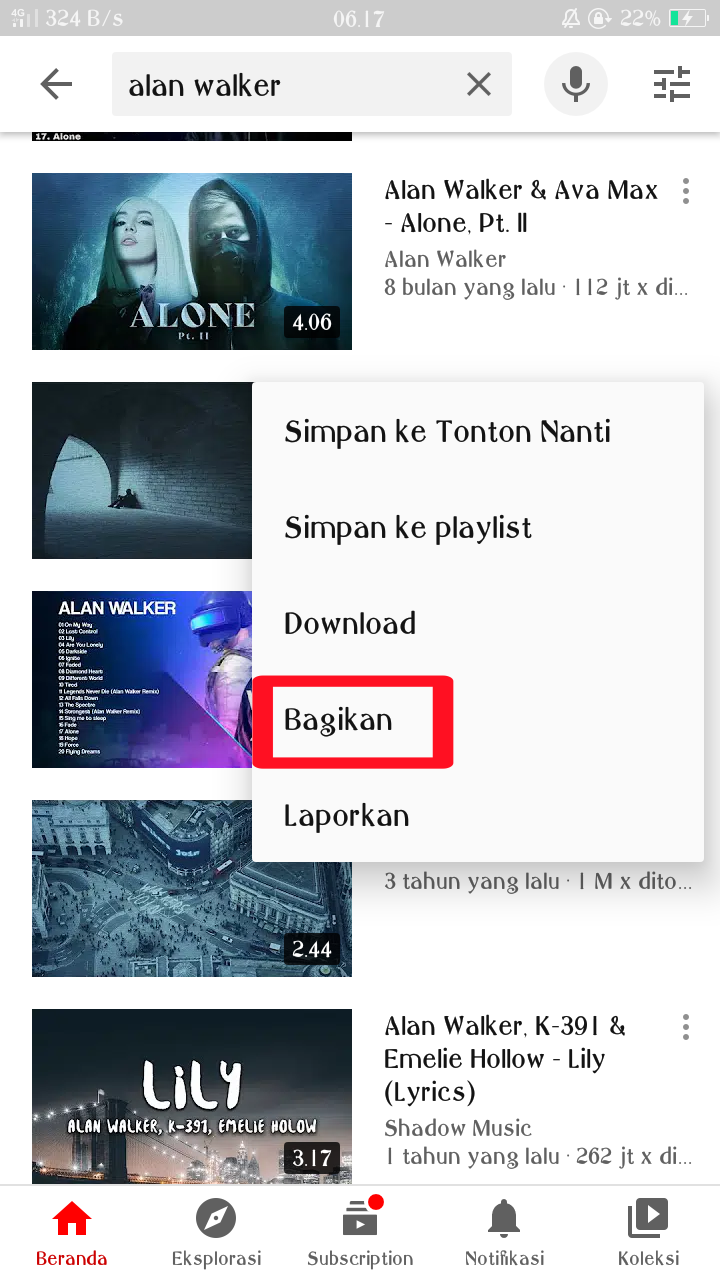Open more options for the Lily lyrics video
This screenshot has width=720, height=1280.
tap(685, 1027)
